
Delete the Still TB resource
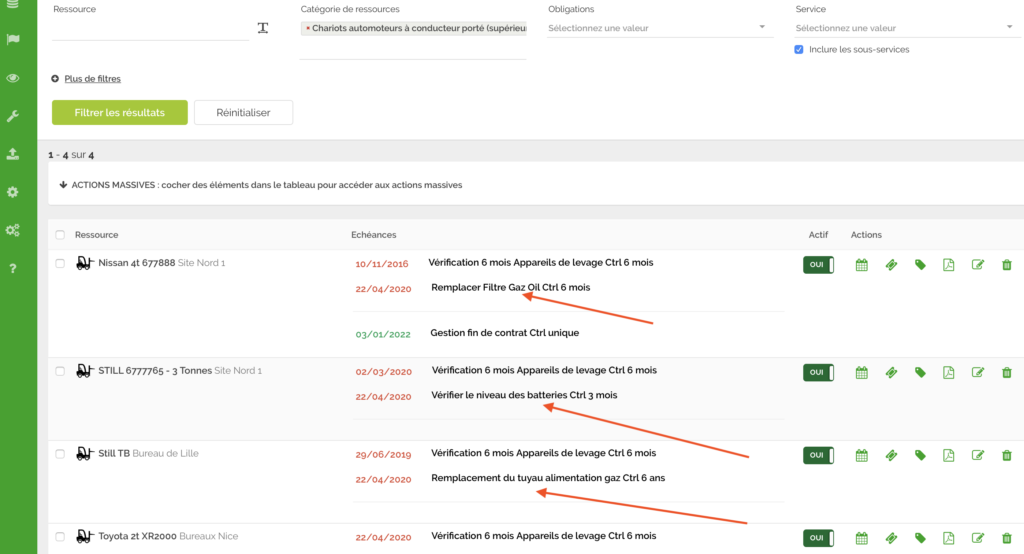(x=1007, y=456)
